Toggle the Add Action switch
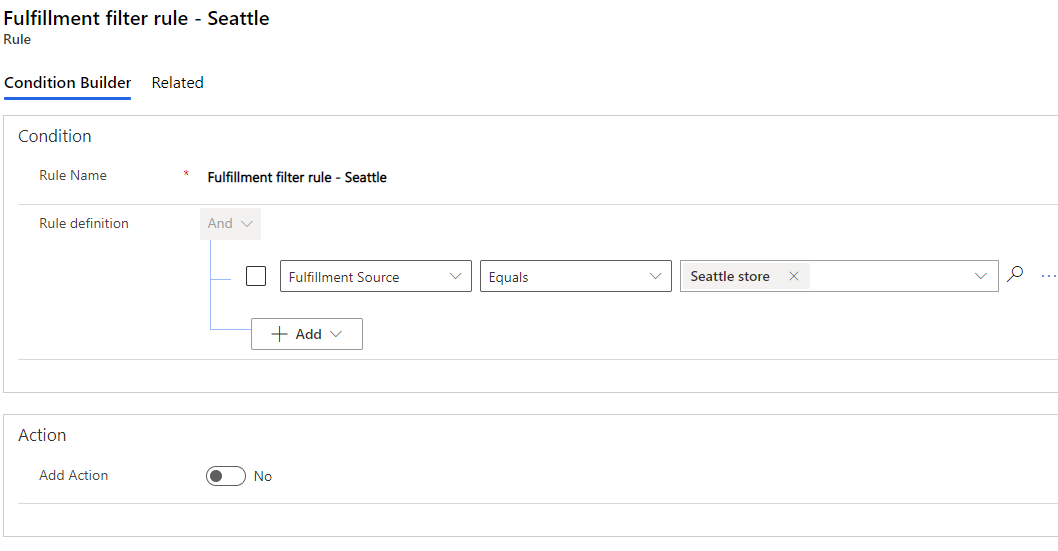Viewport: 1058px width, 551px height. [x=225, y=476]
